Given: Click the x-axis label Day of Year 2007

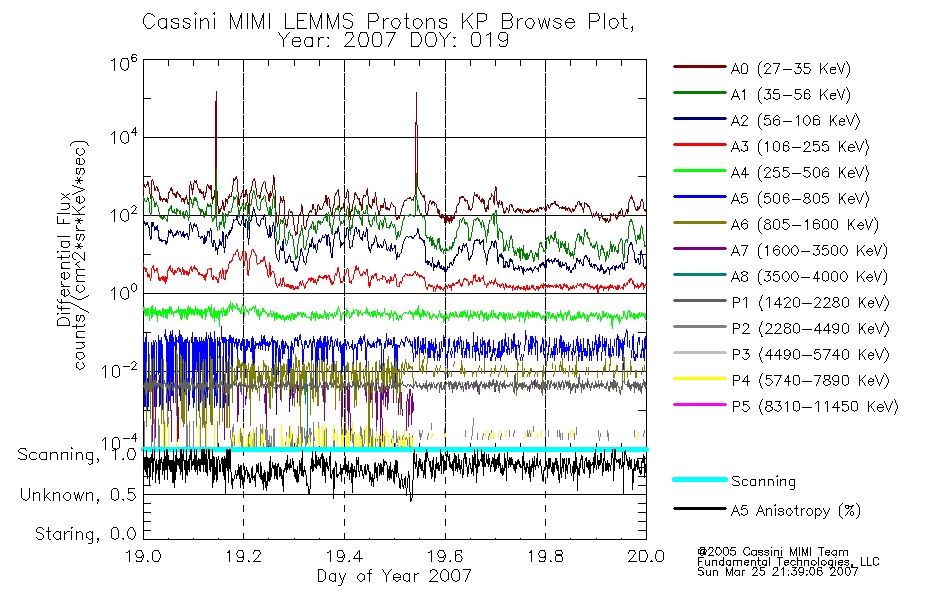Looking at the screenshot, I should [x=394, y=576].
